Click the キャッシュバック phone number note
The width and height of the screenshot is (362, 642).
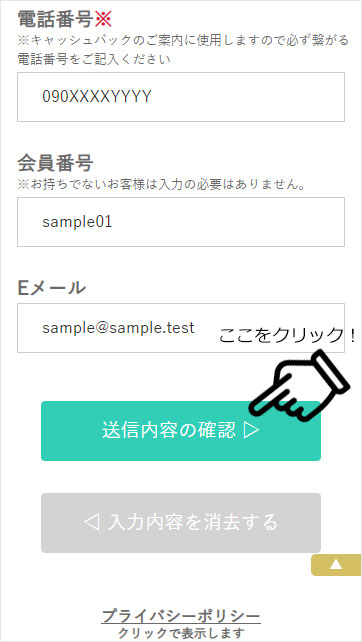point(183,41)
